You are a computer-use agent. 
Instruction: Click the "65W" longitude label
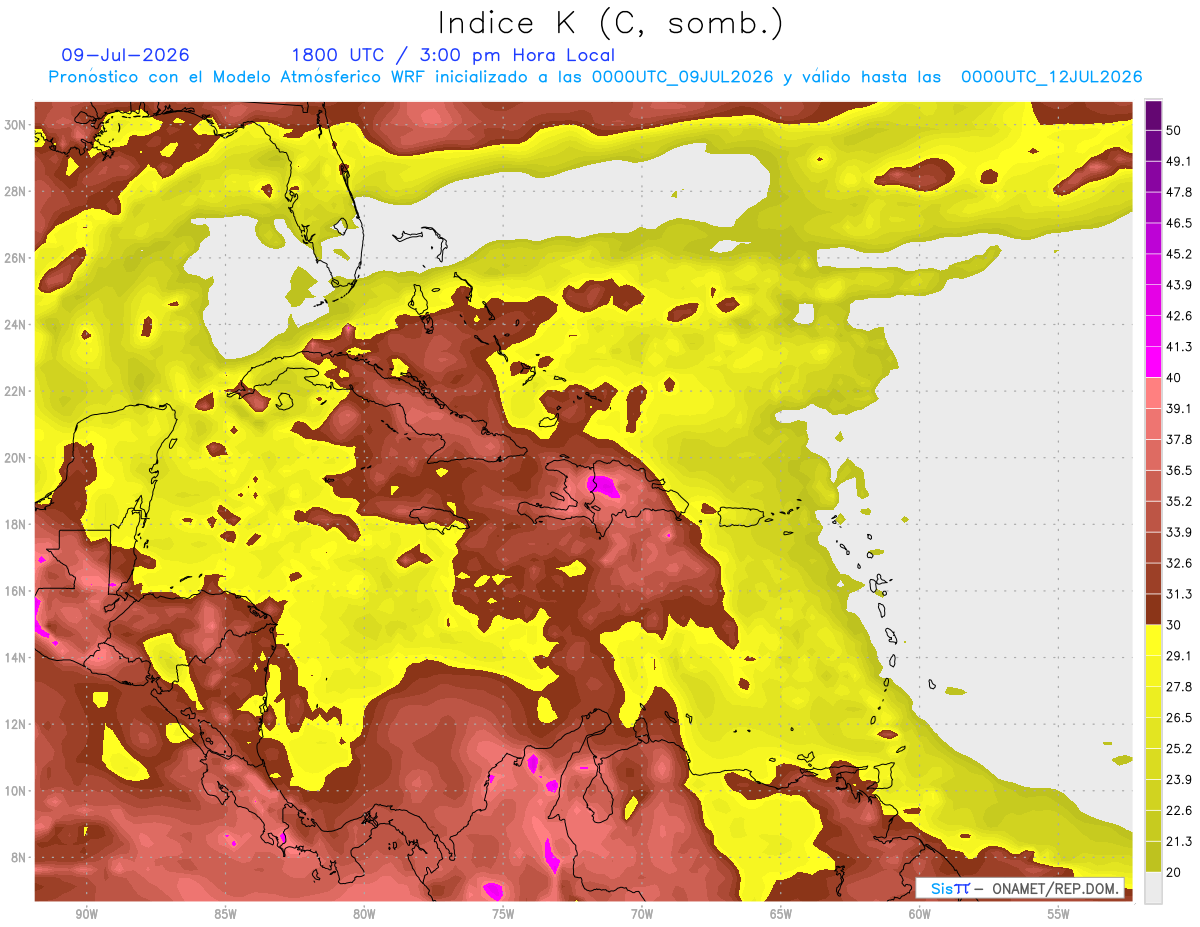[x=781, y=914]
